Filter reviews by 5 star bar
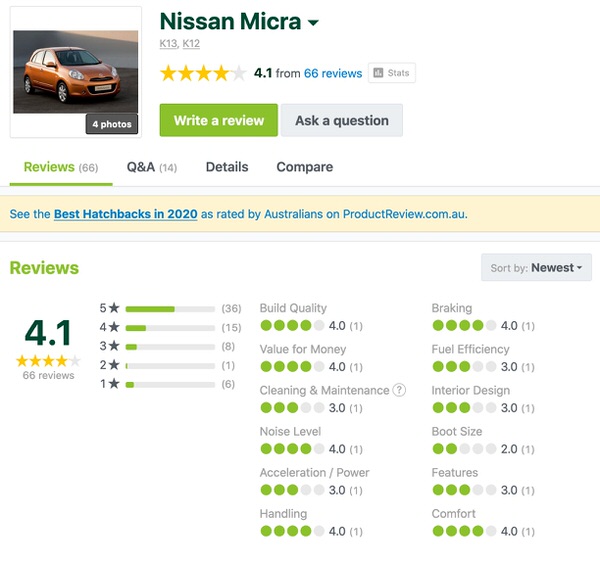Image resolution: width=600 pixels, height=563 pixels. 170,309
